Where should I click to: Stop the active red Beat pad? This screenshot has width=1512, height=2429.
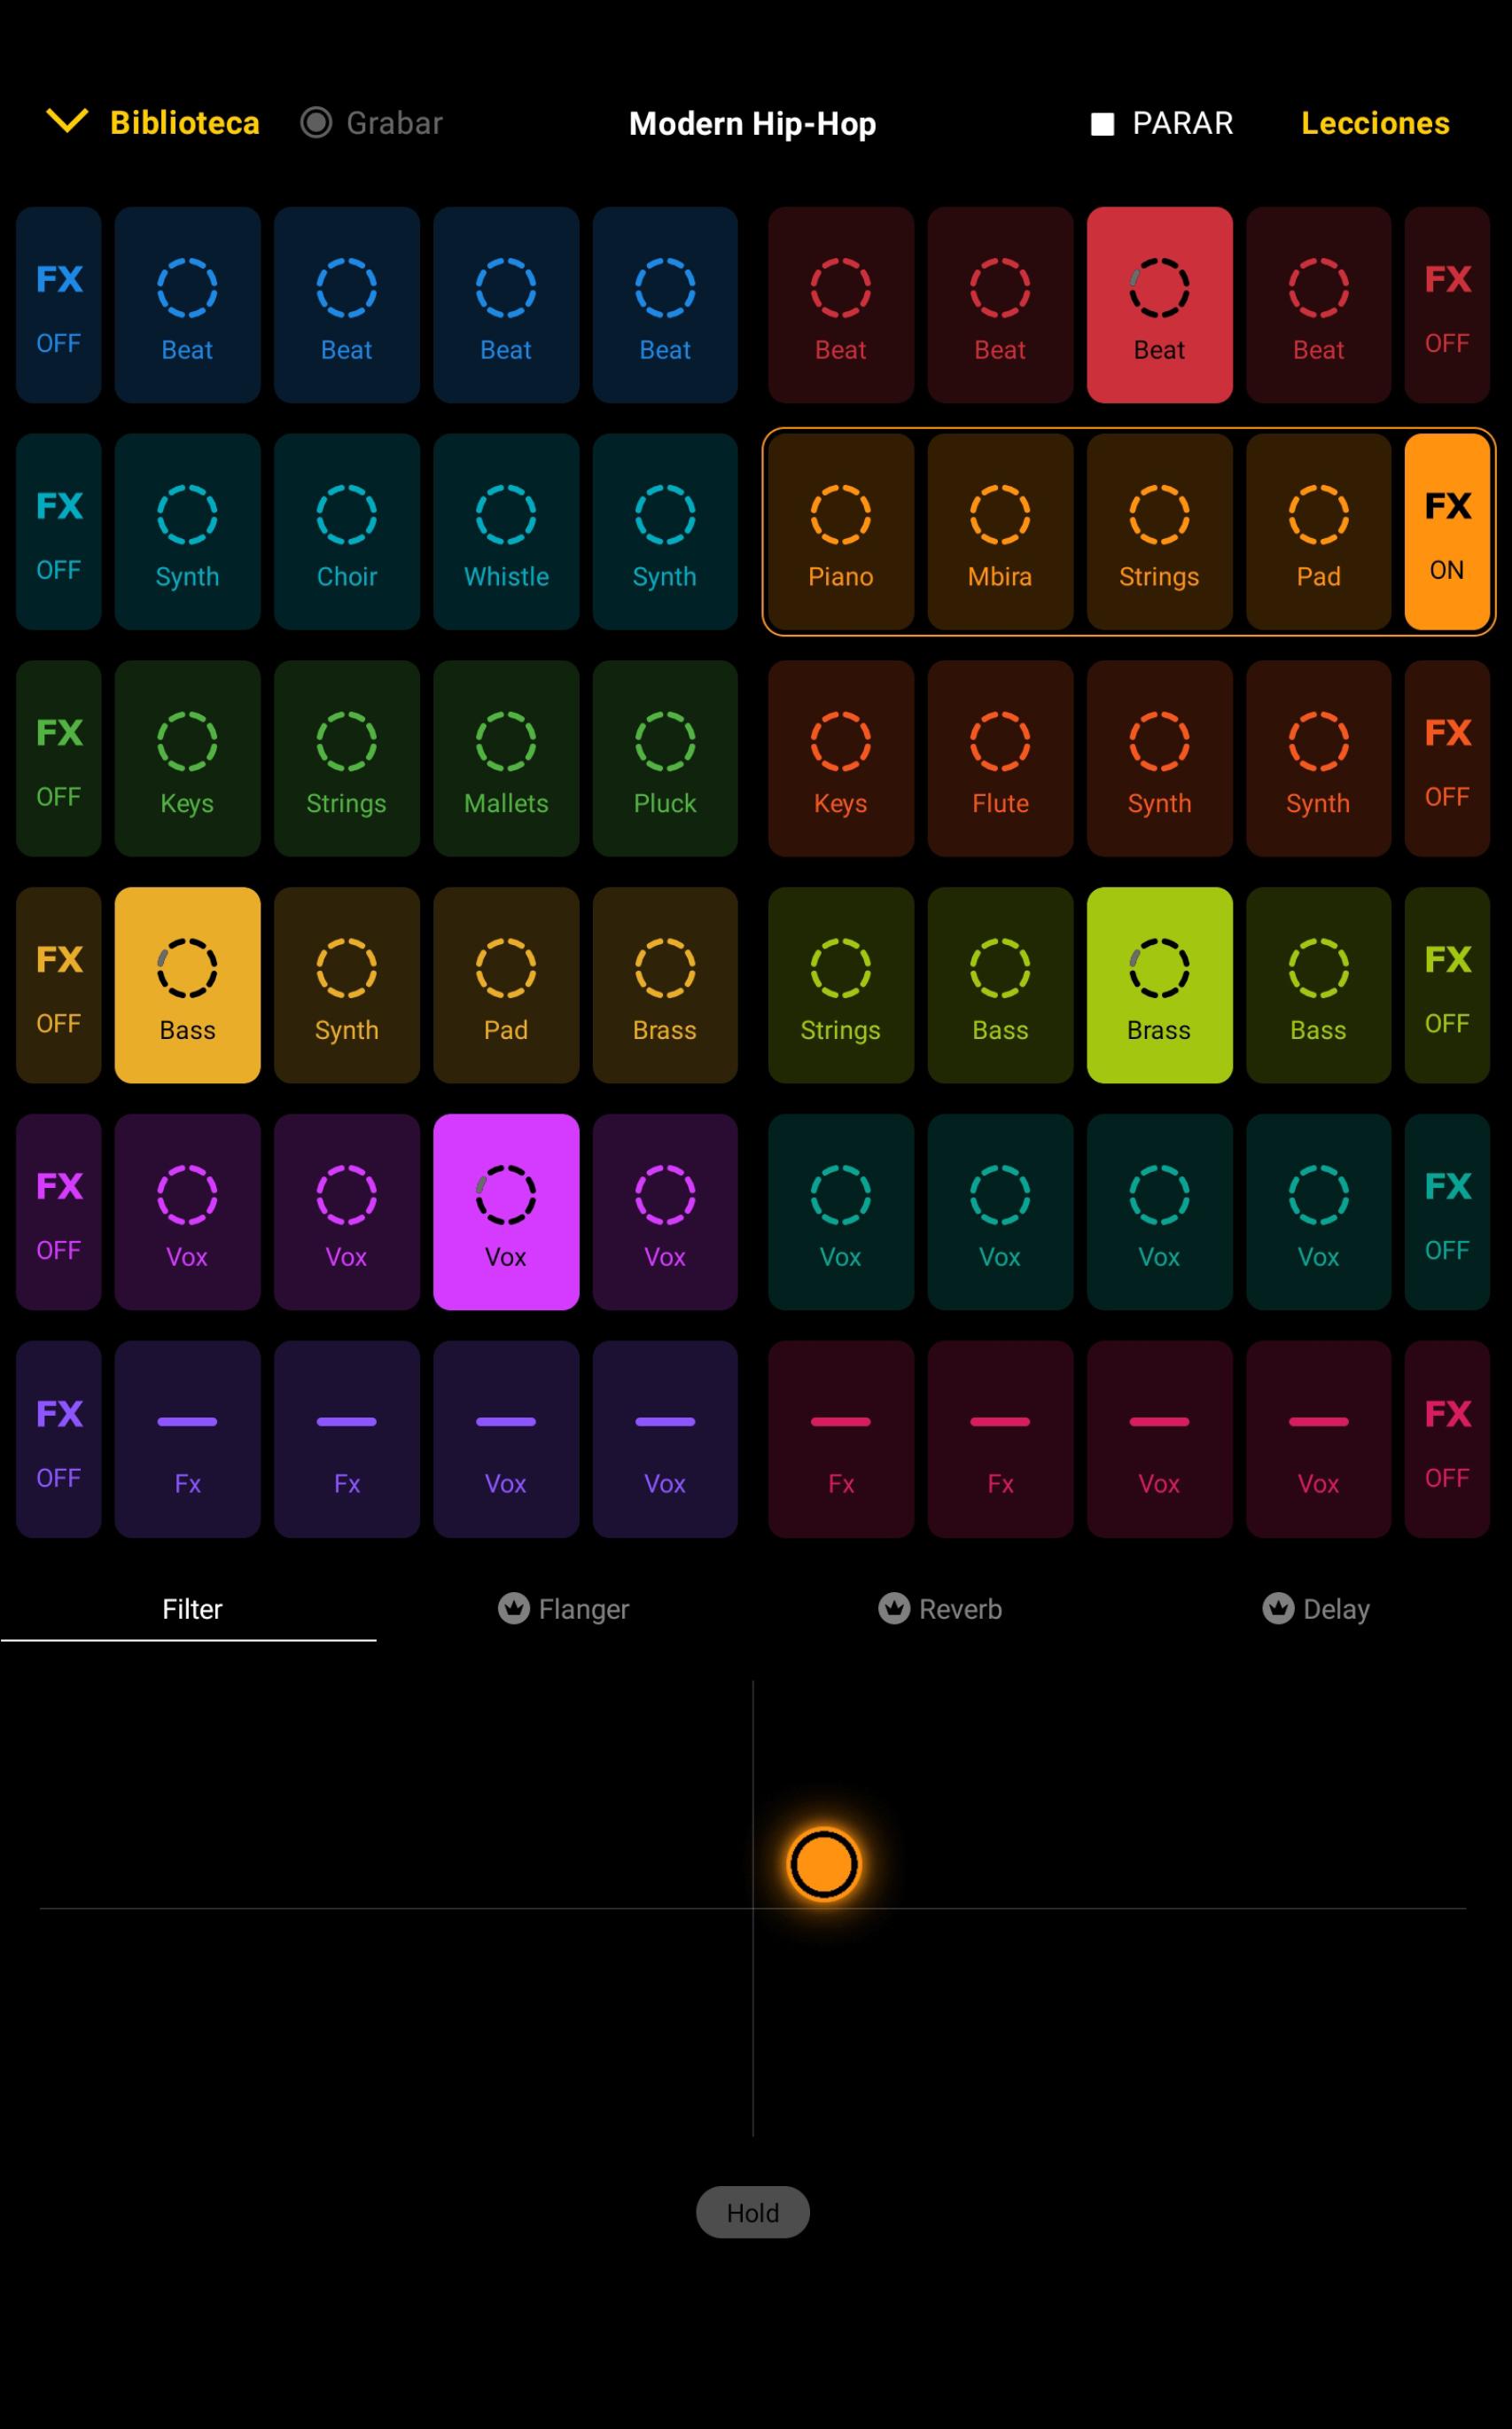click(1159, 305)
